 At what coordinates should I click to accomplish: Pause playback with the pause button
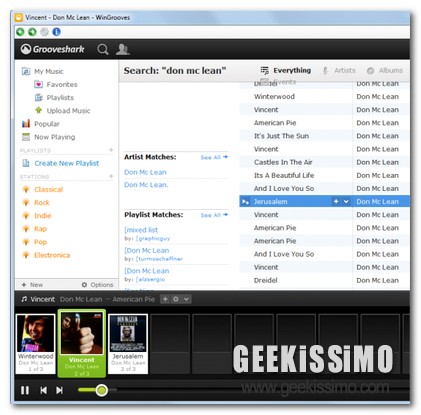coord(25,390)
